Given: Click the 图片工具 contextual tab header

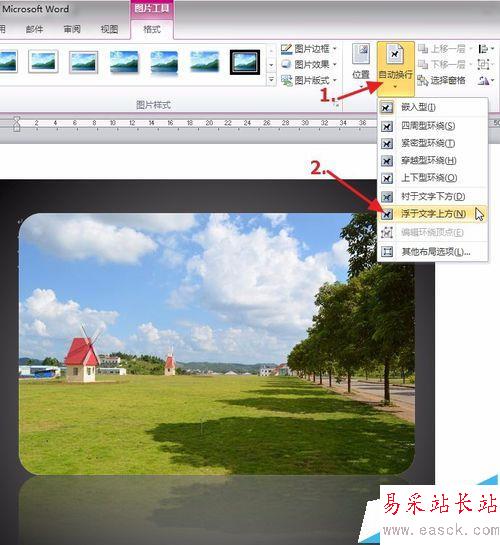Looking at the screenshot, I should [x=152, y=8].
